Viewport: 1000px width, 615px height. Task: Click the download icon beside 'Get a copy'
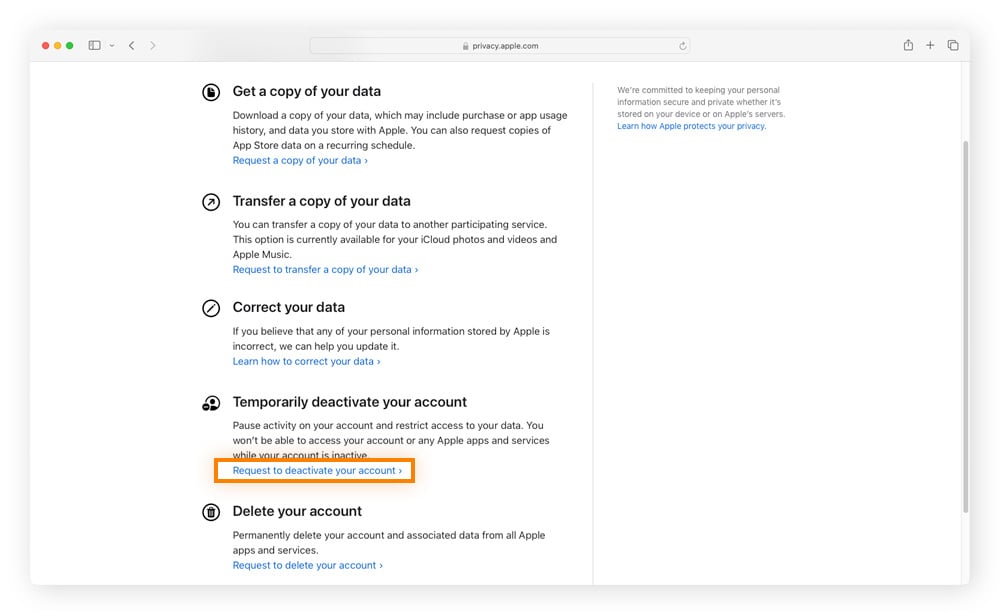click(211, 92)
